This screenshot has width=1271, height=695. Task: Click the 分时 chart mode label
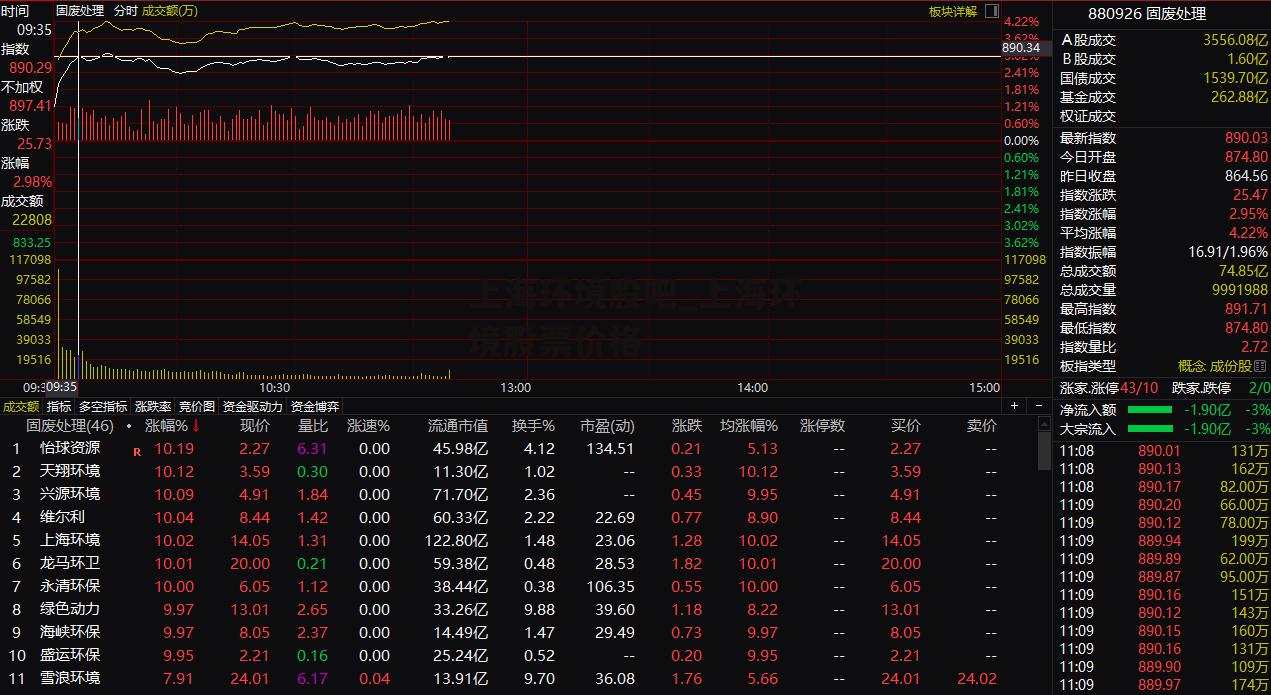[126, 11]
